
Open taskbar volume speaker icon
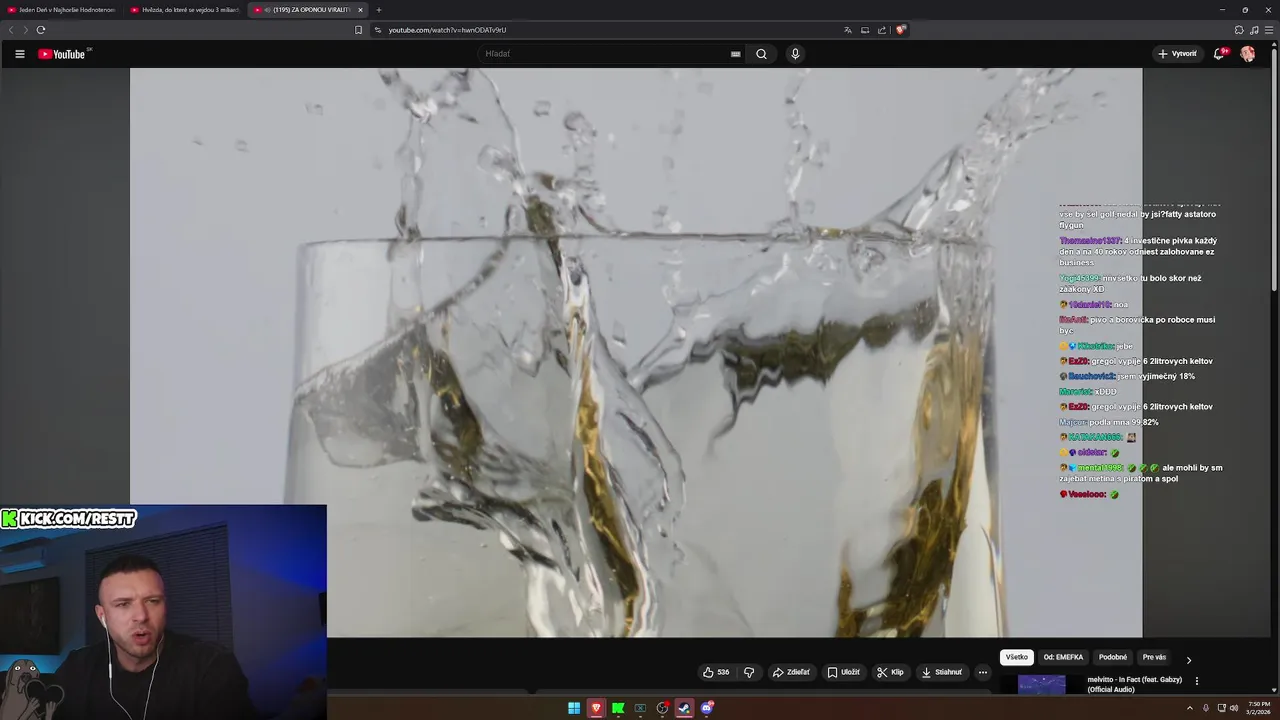click(x=1234, y=708)
